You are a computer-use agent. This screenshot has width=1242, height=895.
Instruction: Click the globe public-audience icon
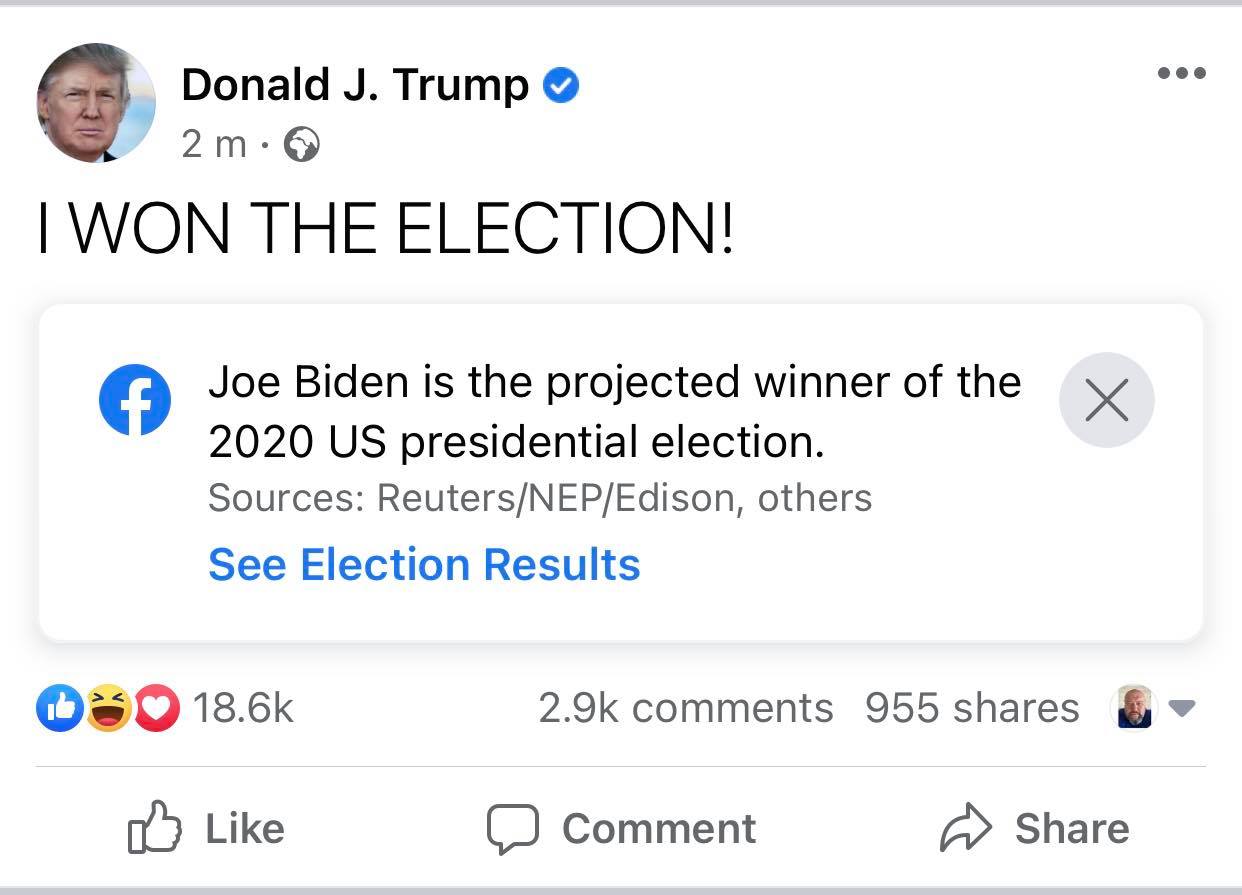pos(302,146)
